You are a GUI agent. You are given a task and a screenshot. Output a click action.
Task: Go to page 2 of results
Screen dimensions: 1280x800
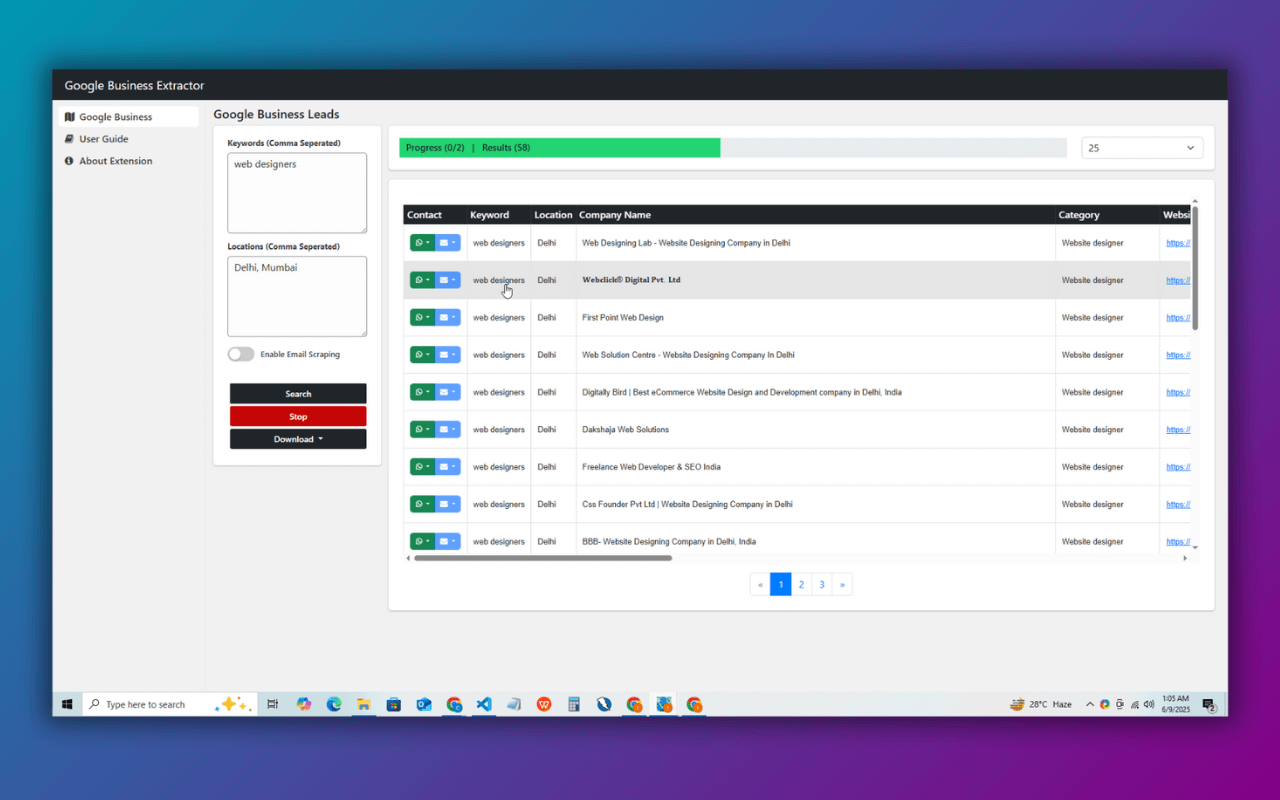tap(801, 585)
